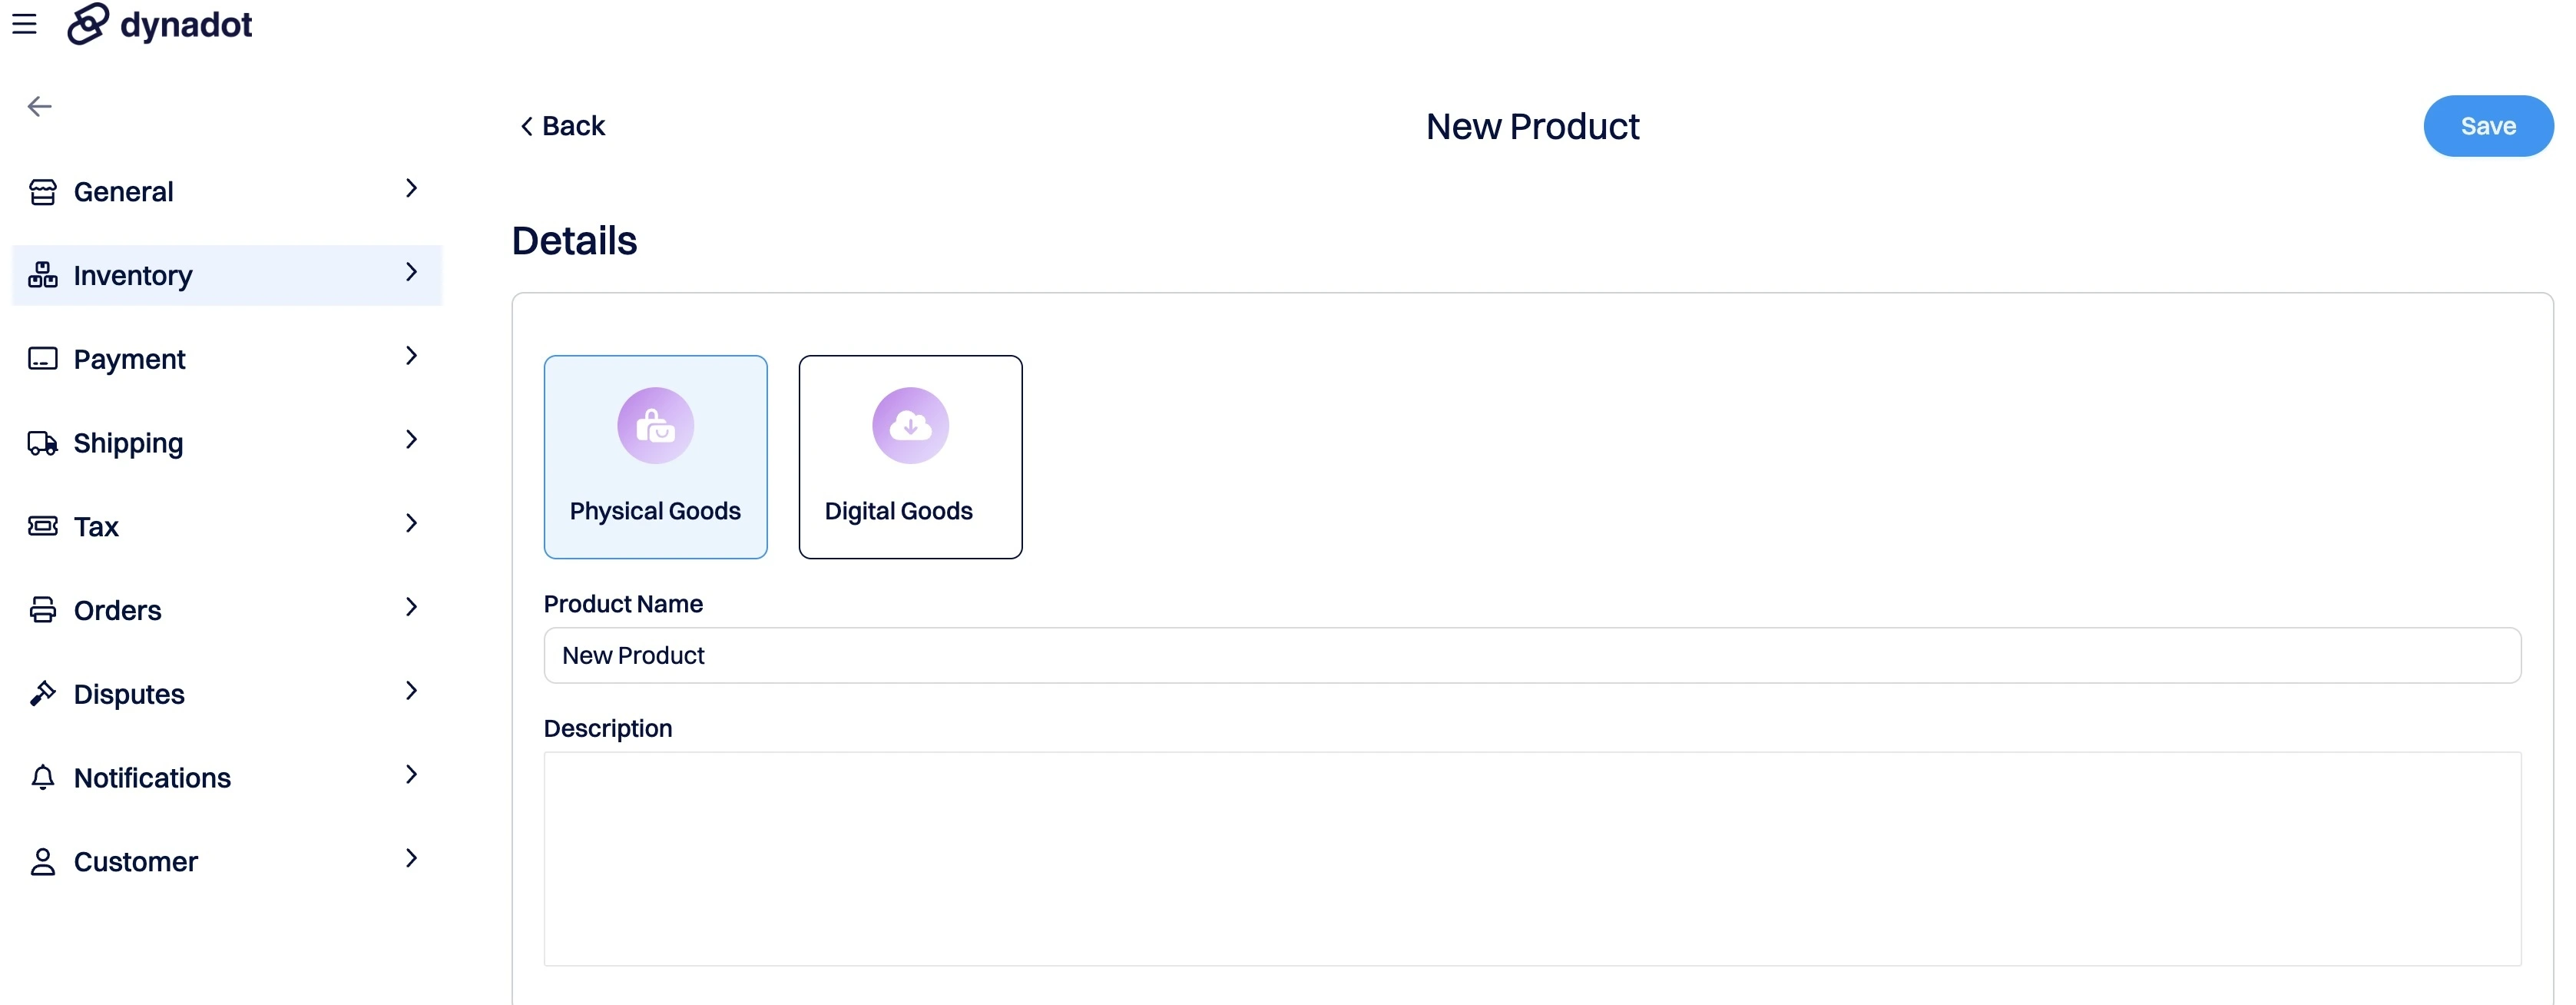Expand the Disputes section

coord(412,691)
